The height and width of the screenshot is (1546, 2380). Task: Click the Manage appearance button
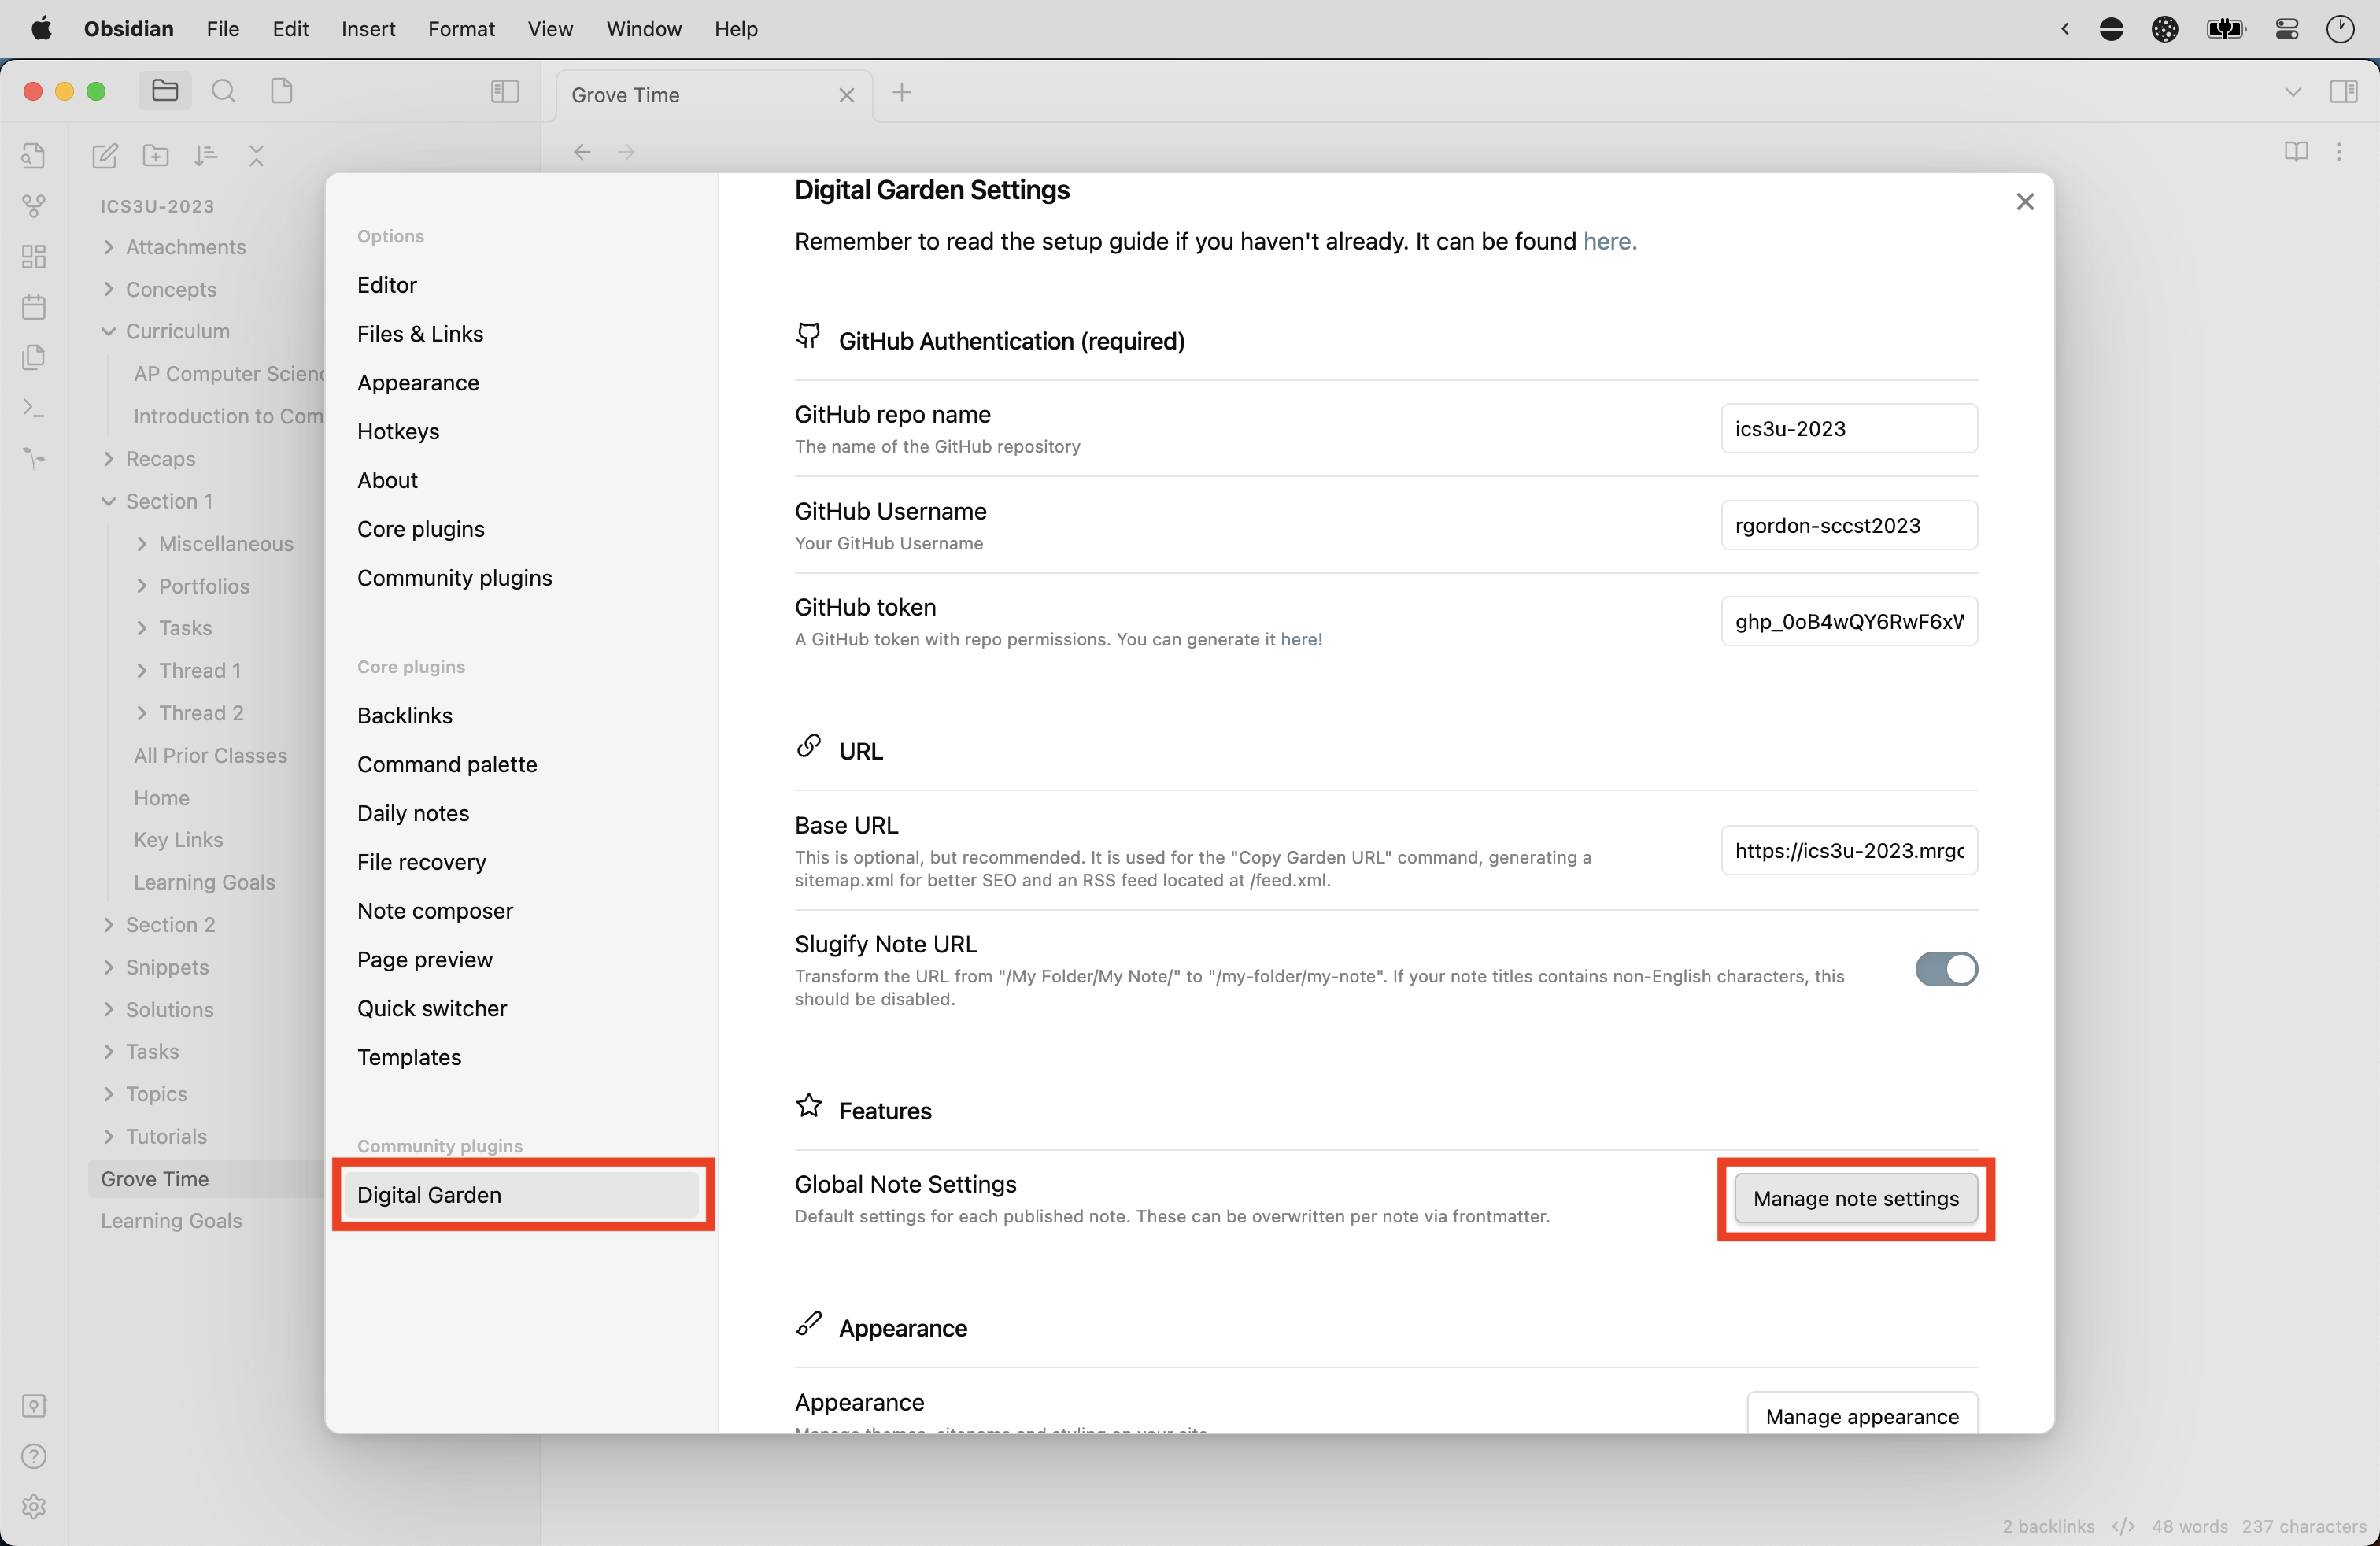(1861, 1415)
